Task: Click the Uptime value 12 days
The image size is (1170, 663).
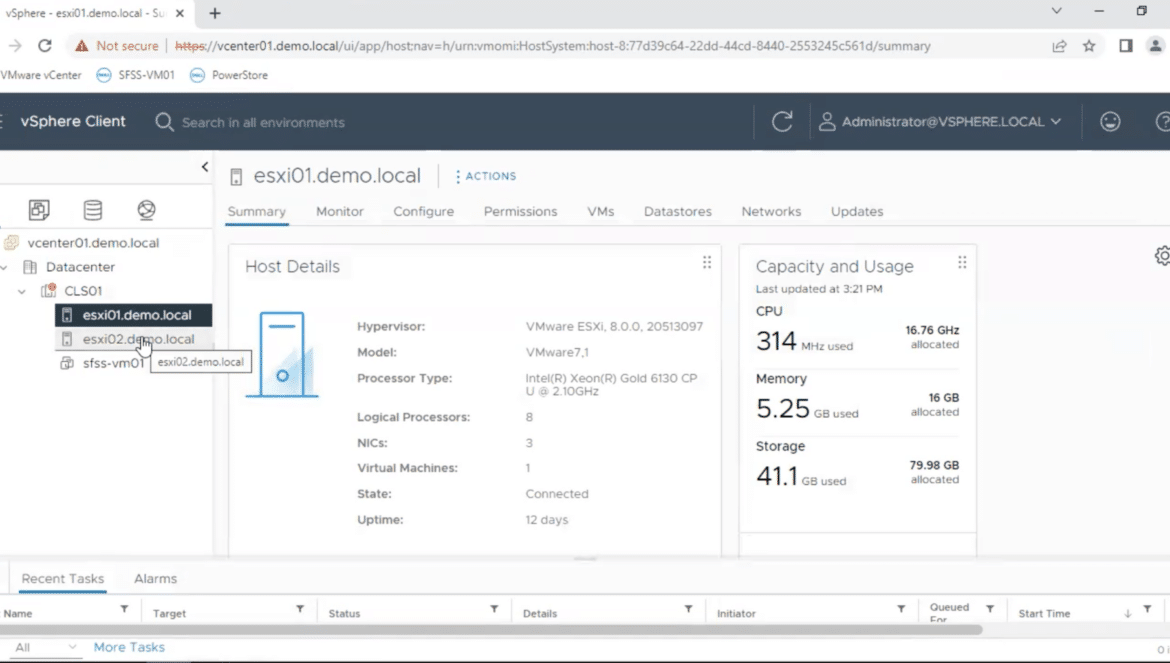Action: click(546, 520)
